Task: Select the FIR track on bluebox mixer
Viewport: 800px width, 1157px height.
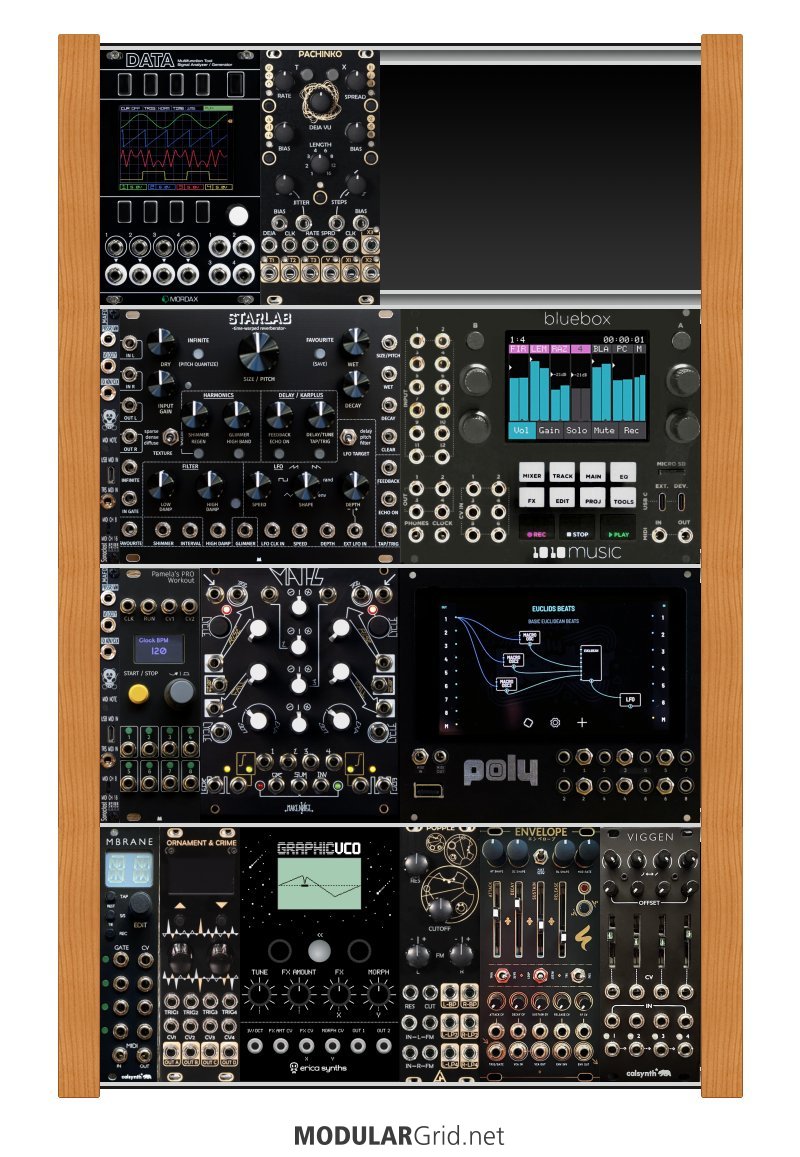Action: tap(519, 349)
